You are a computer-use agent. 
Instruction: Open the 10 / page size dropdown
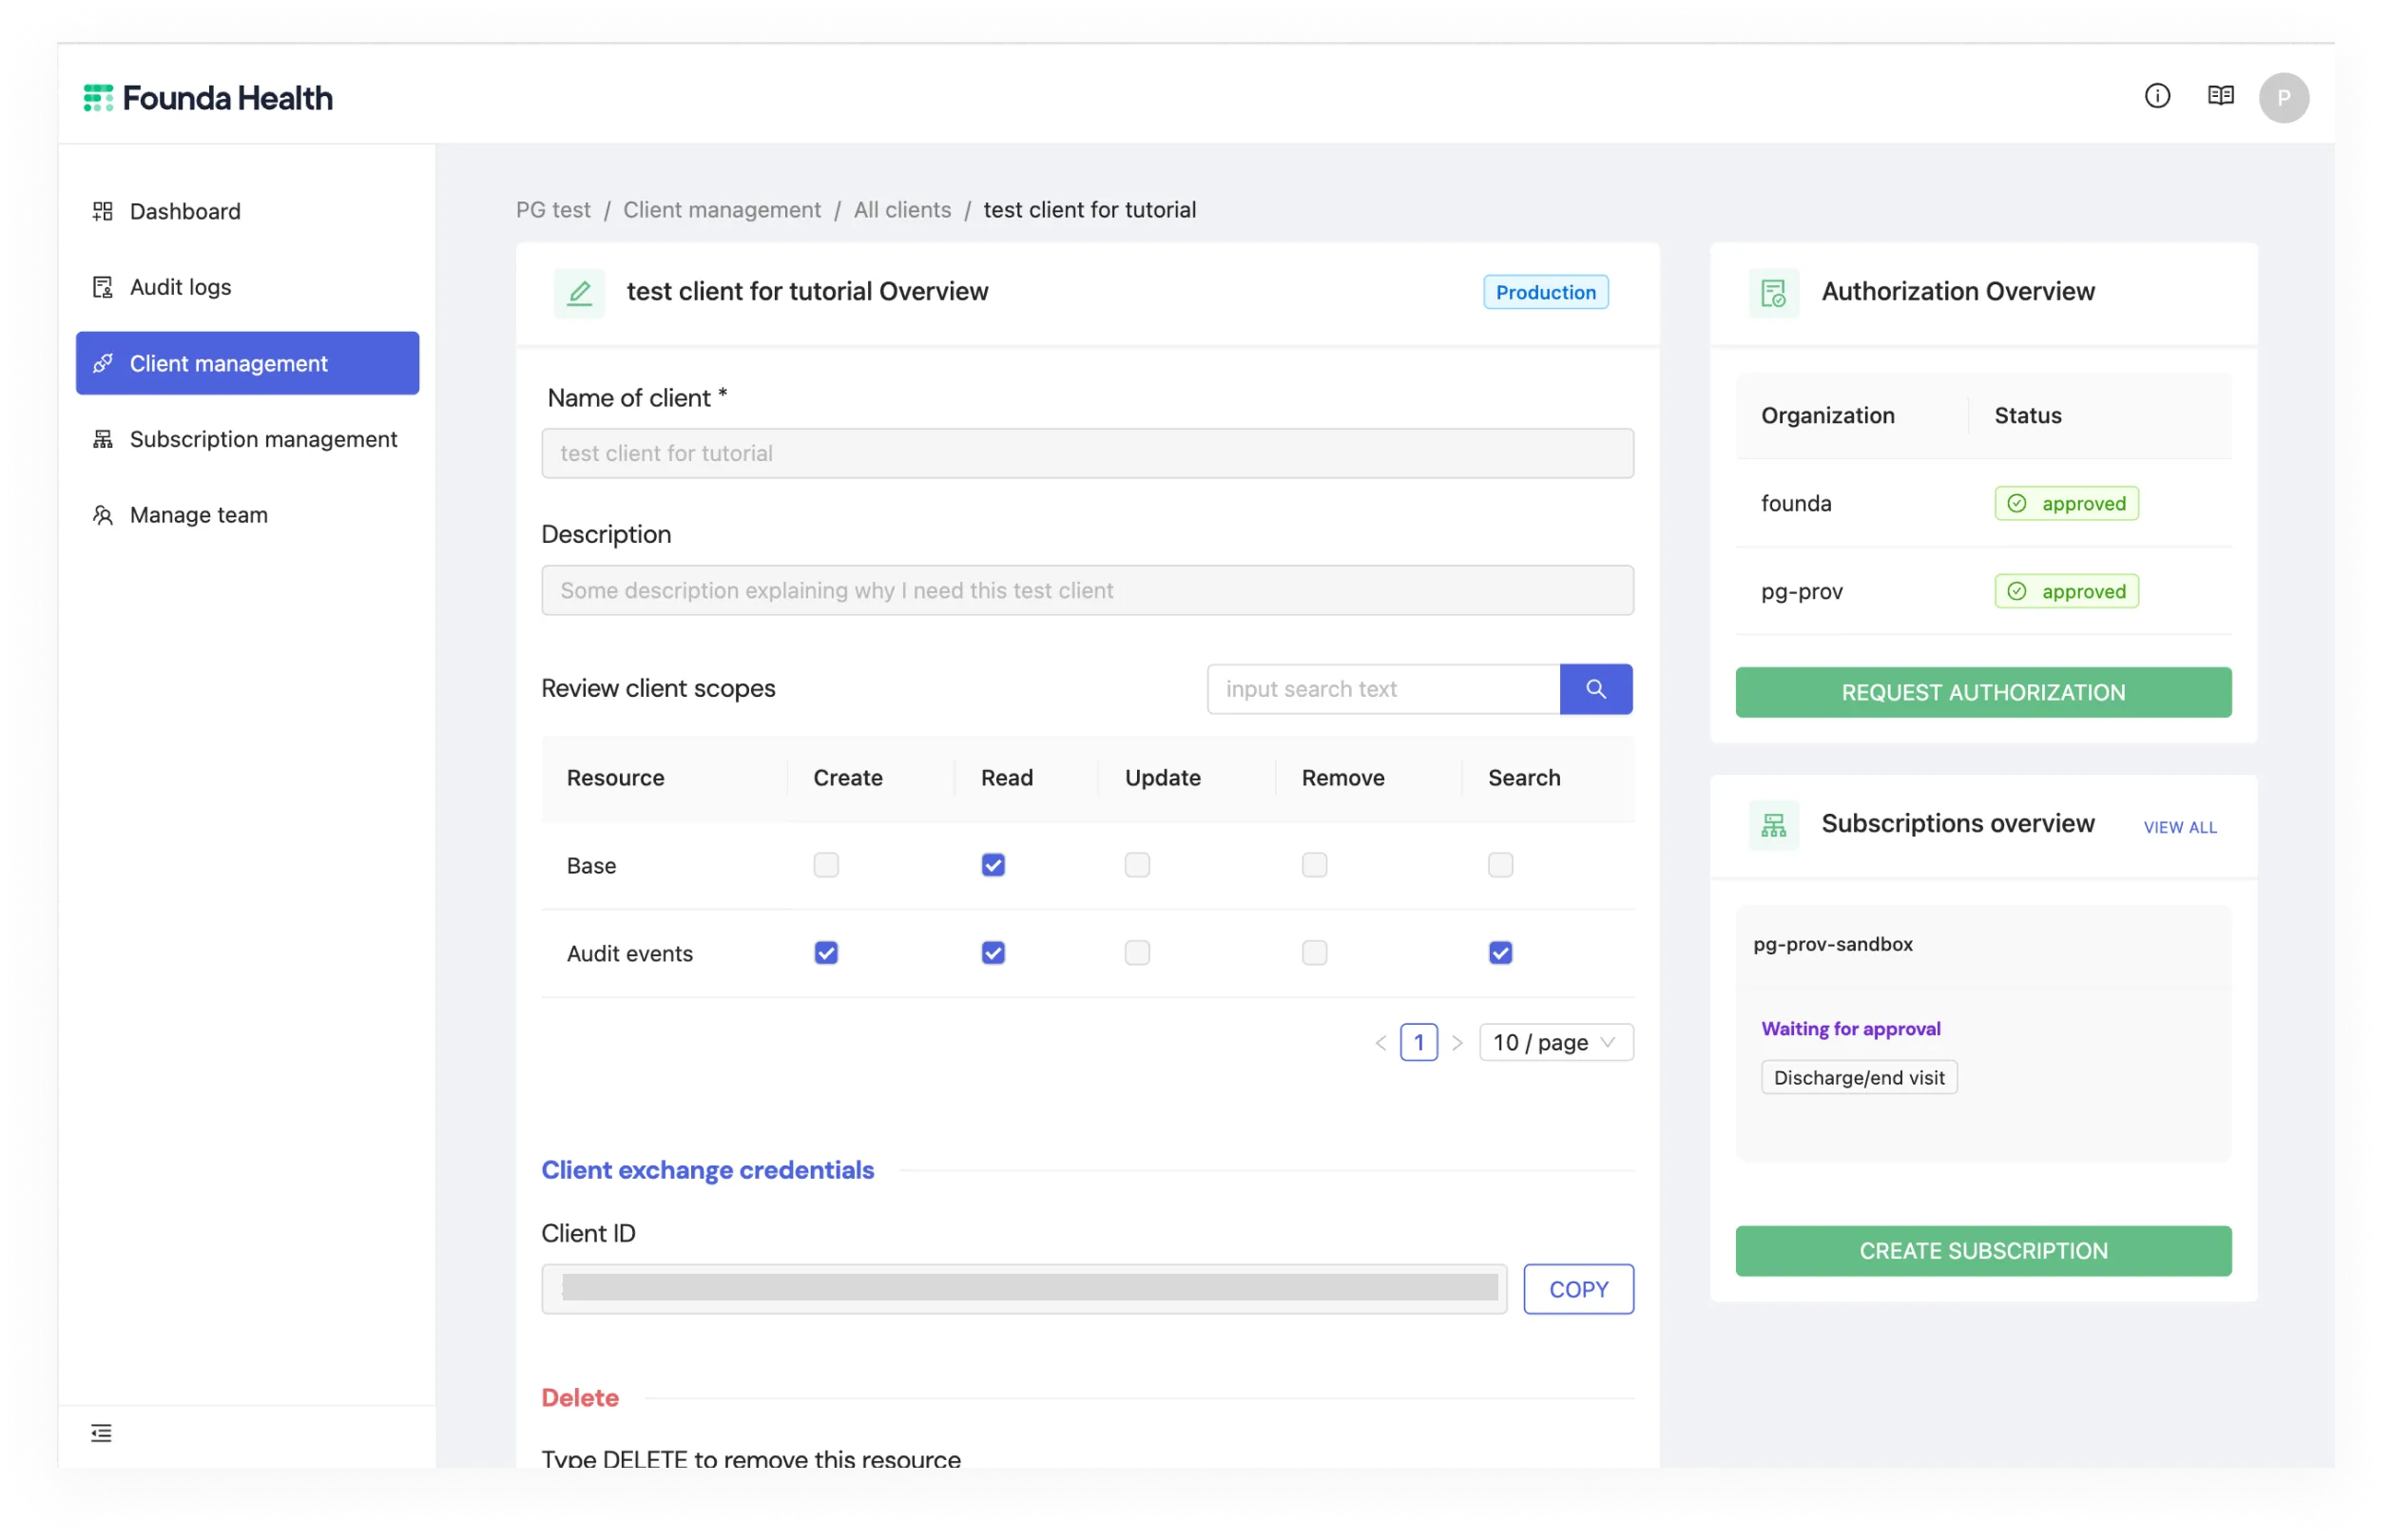coord(1556,1043)
